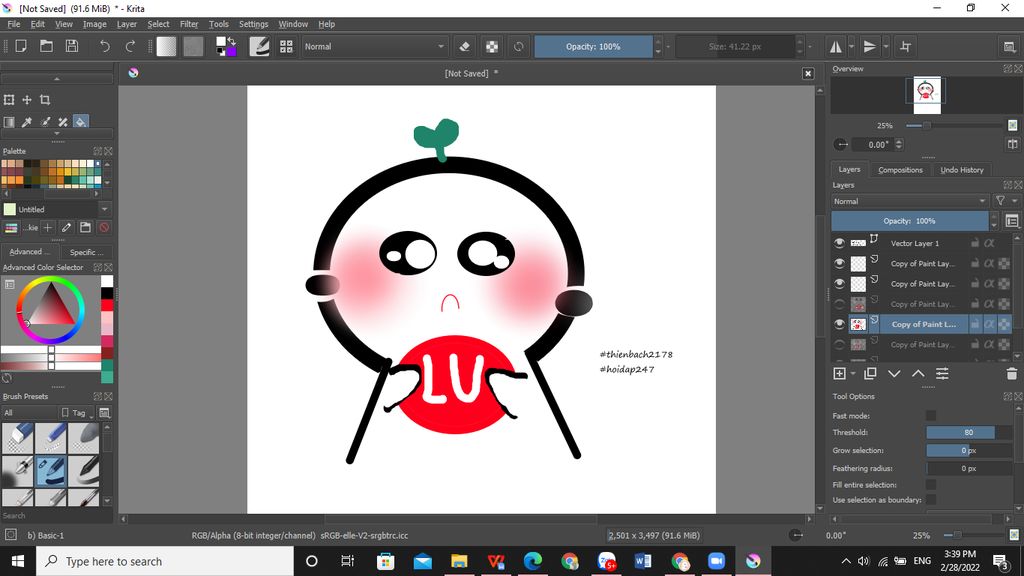Reload the original brush preset
This screenshot has width=1024, height=576.
pyautogui.click(x=519, y=46)
